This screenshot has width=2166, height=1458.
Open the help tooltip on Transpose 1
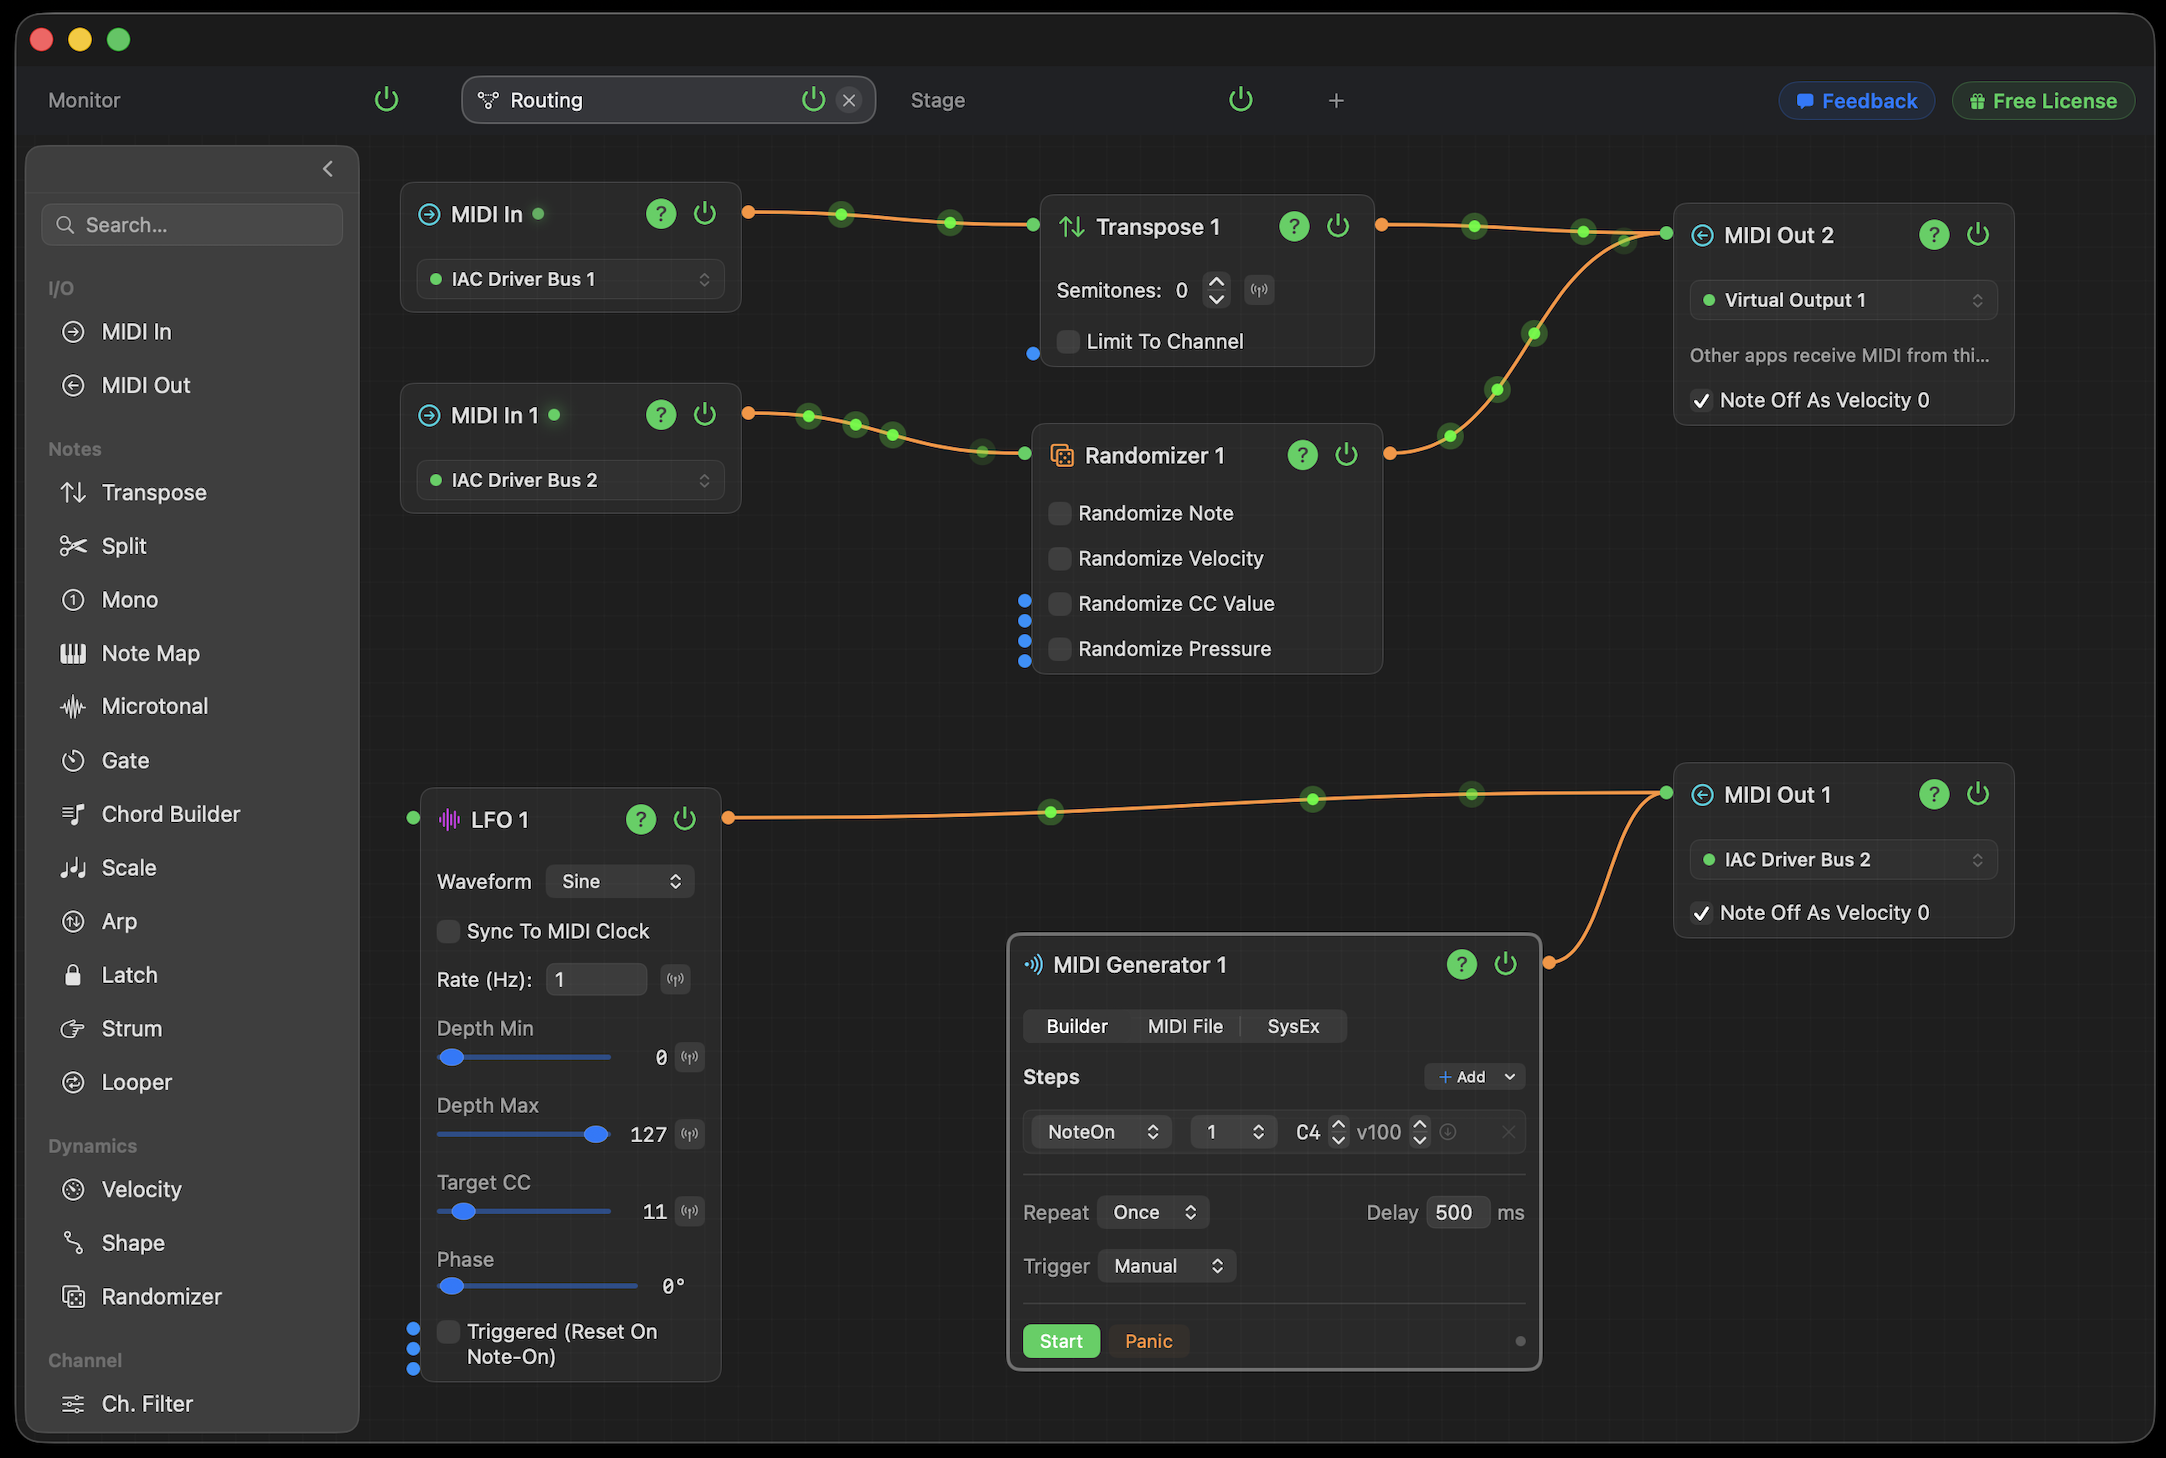(1294, 226)
